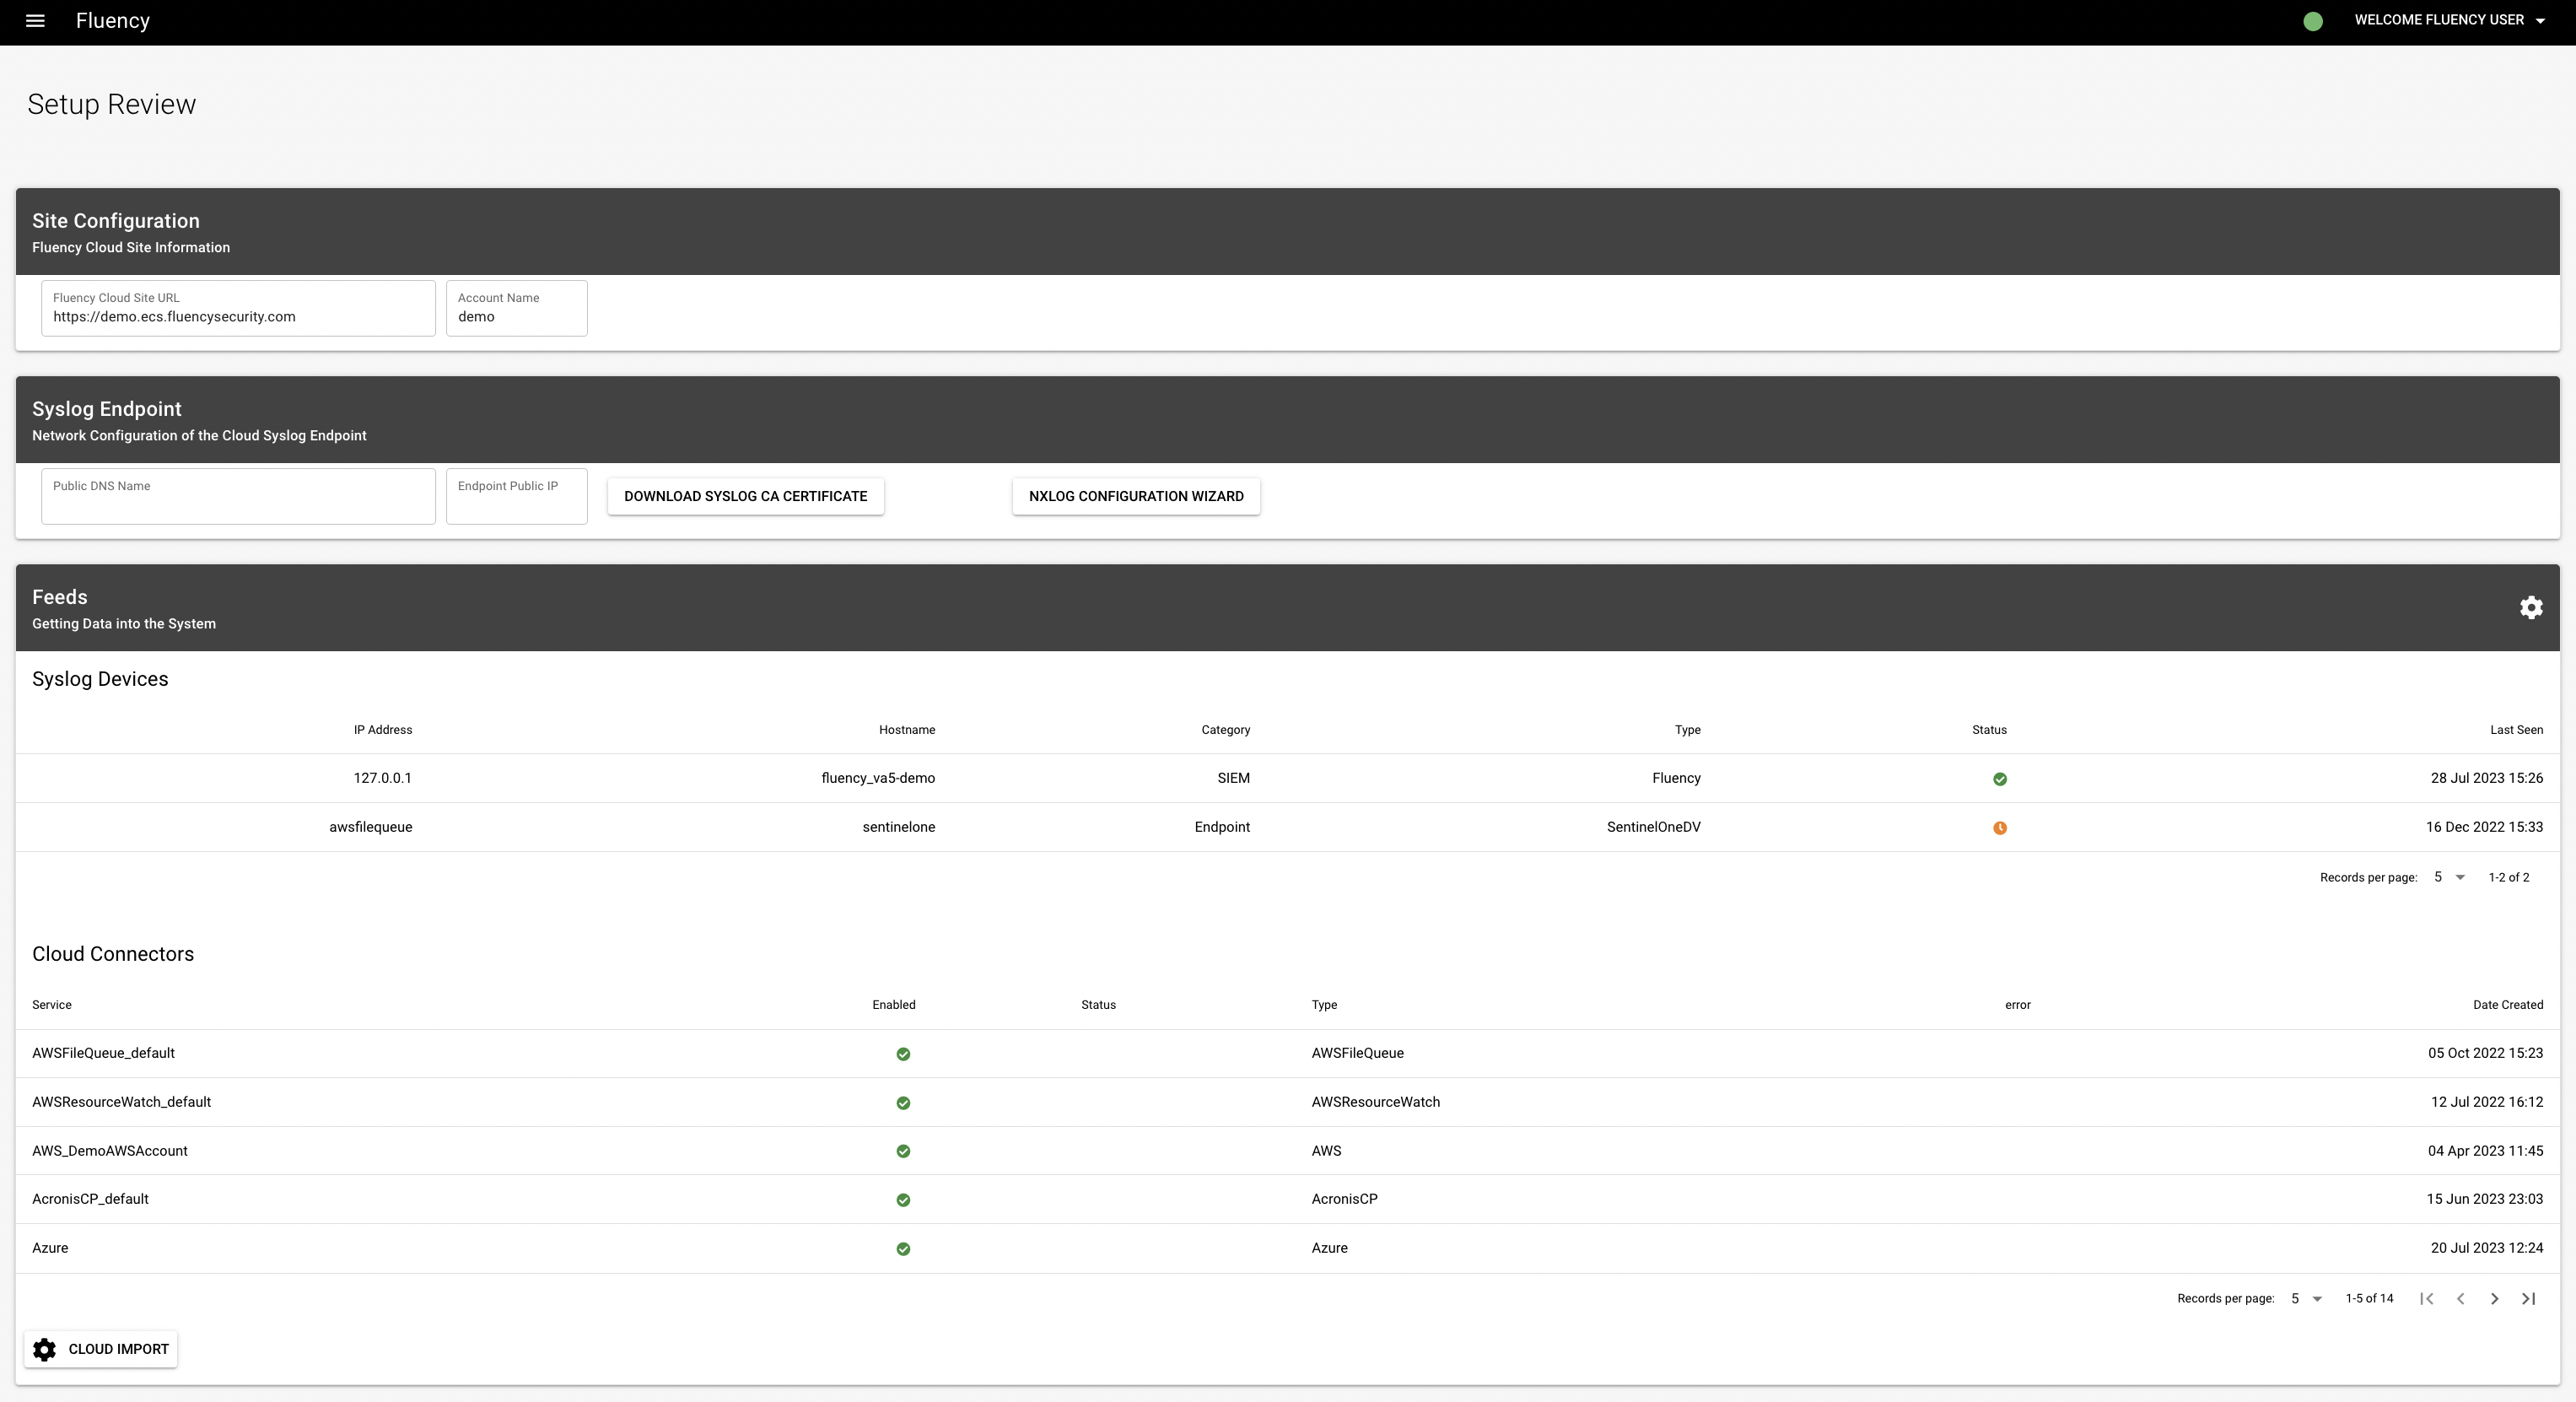Click the green connection status indicator
This screenshot has height=1402, width=2576.
pyautogui.click(x=2312, y=21)
